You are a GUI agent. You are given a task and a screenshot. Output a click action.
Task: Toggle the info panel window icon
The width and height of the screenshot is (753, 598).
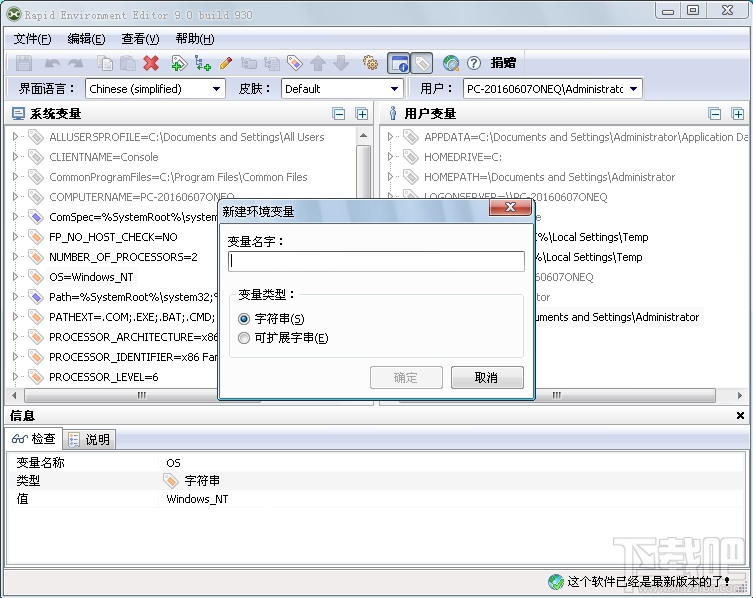click(x=399, y=63)
